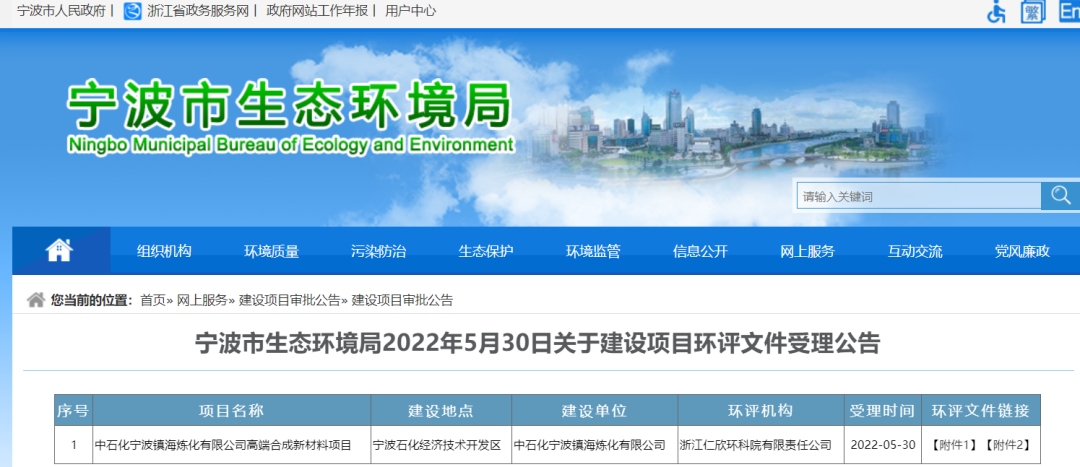Switch to Traditional Chinese with 繁 icon
Screen dimensions: 1080x467
coord(1032,12)
